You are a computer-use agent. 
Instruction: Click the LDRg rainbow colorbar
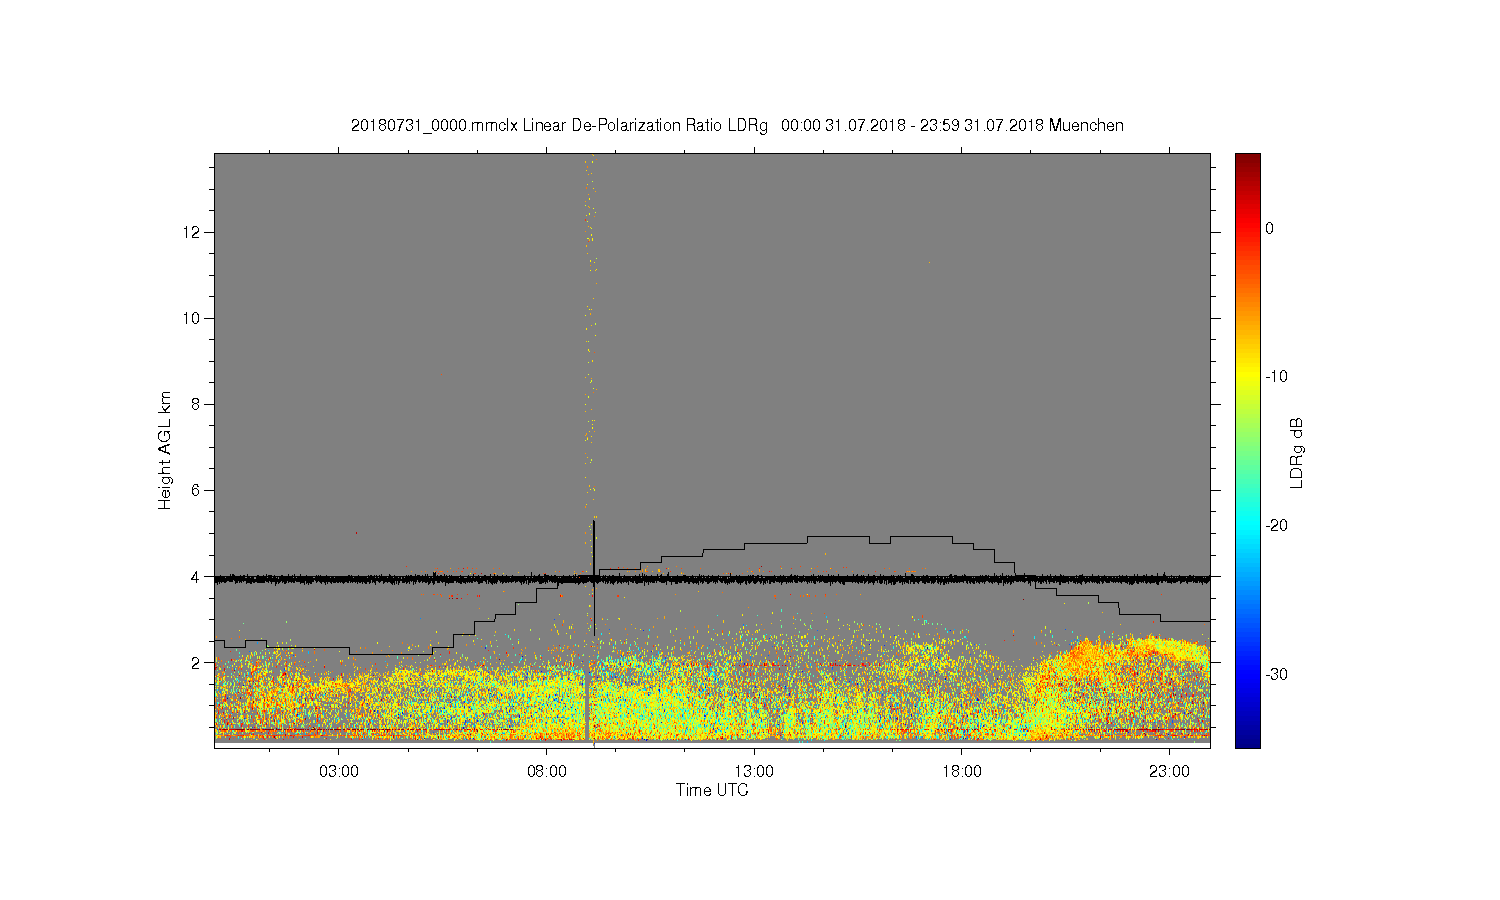[1247, 450]
